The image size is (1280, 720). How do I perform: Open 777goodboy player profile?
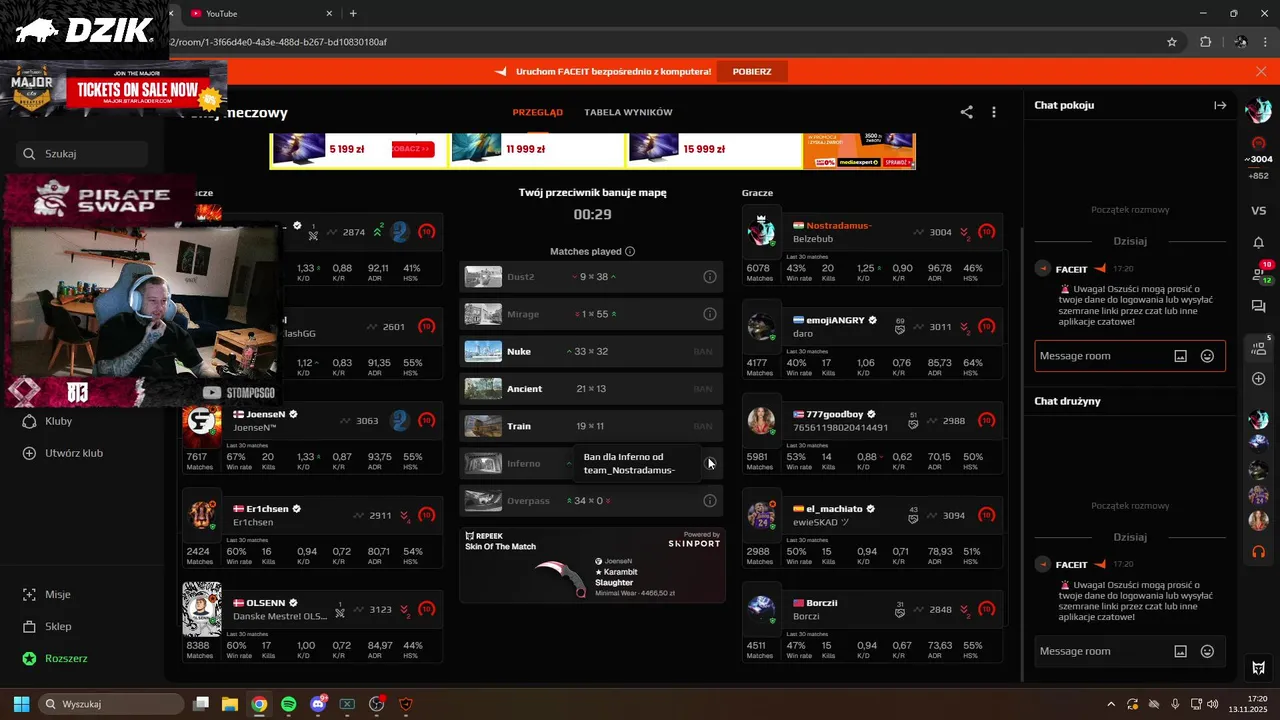(x=834, y=414)
